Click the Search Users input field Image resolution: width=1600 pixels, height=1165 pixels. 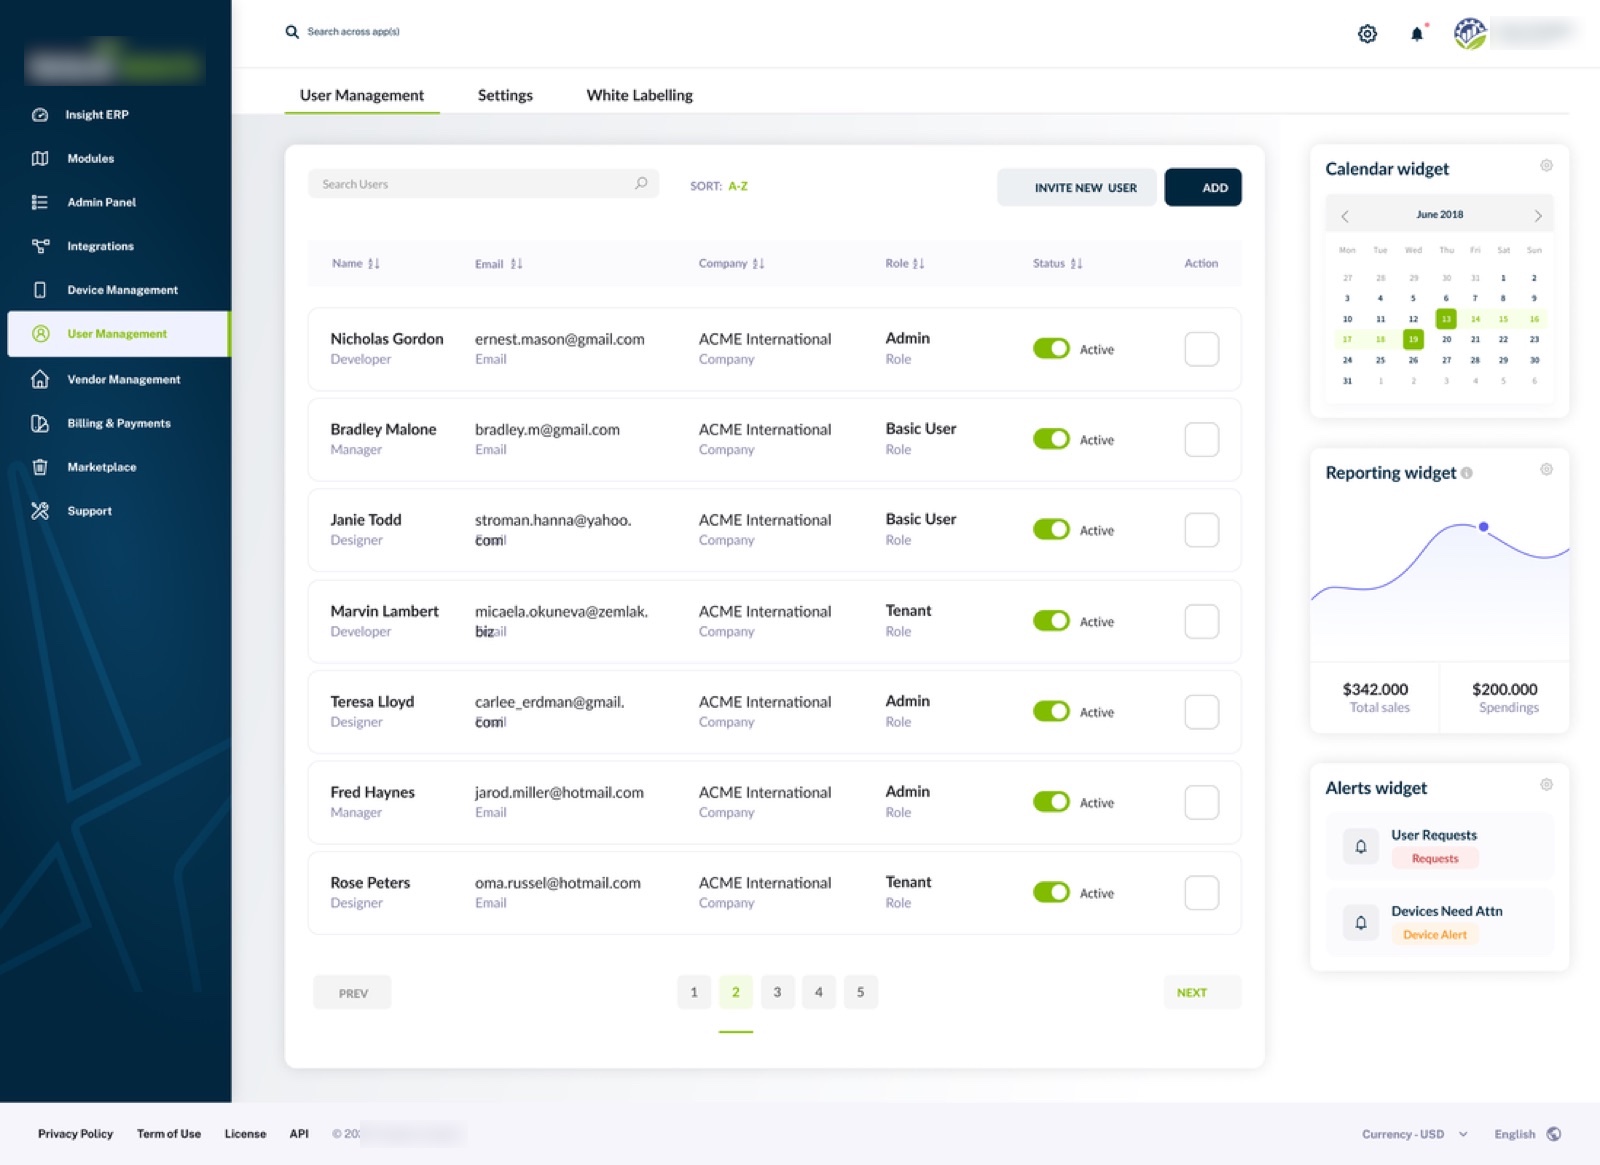tap(483, 184)
